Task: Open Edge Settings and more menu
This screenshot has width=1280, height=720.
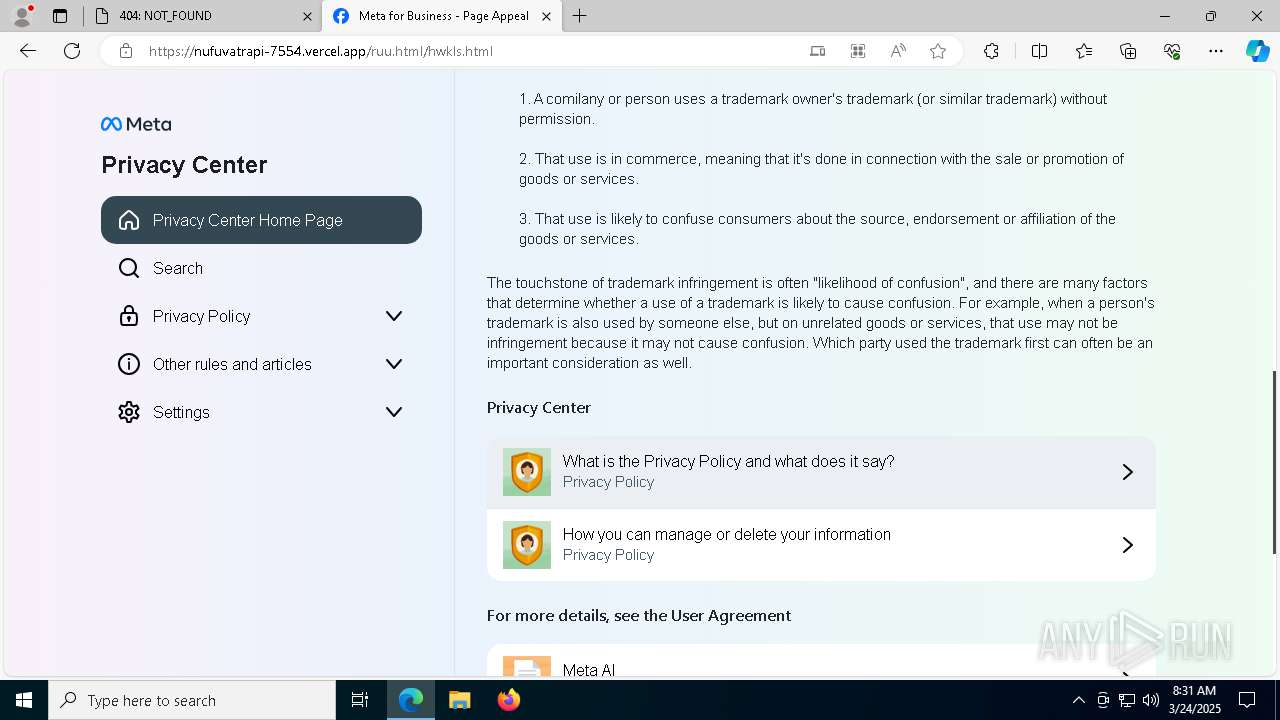Action: (1216, 51)
